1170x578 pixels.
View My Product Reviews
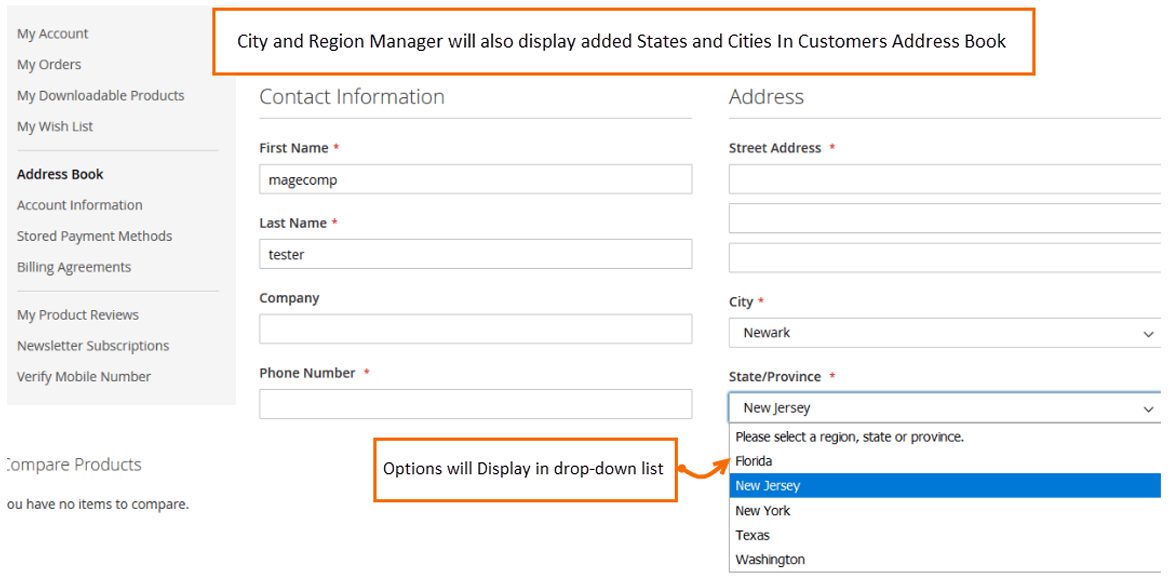coord(78,314)
